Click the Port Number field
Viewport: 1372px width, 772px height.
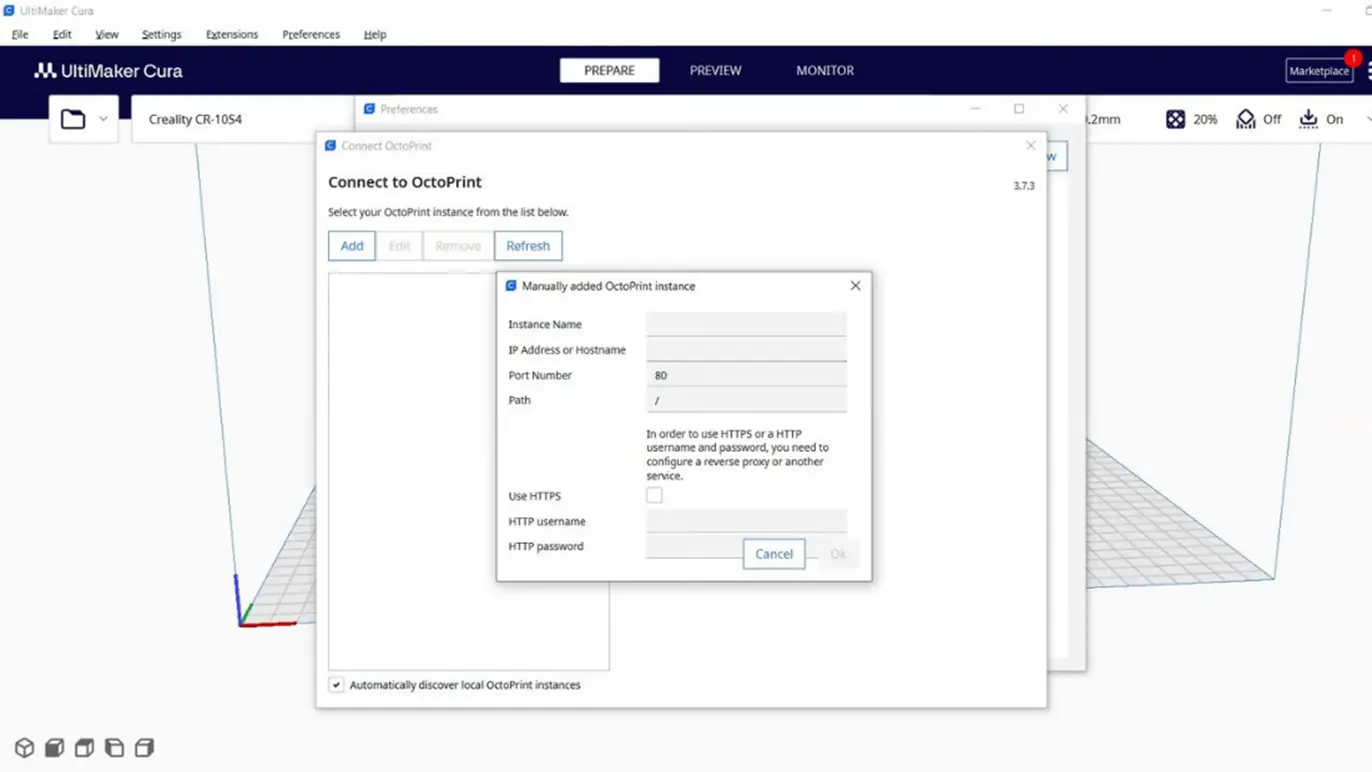[746, 375]
